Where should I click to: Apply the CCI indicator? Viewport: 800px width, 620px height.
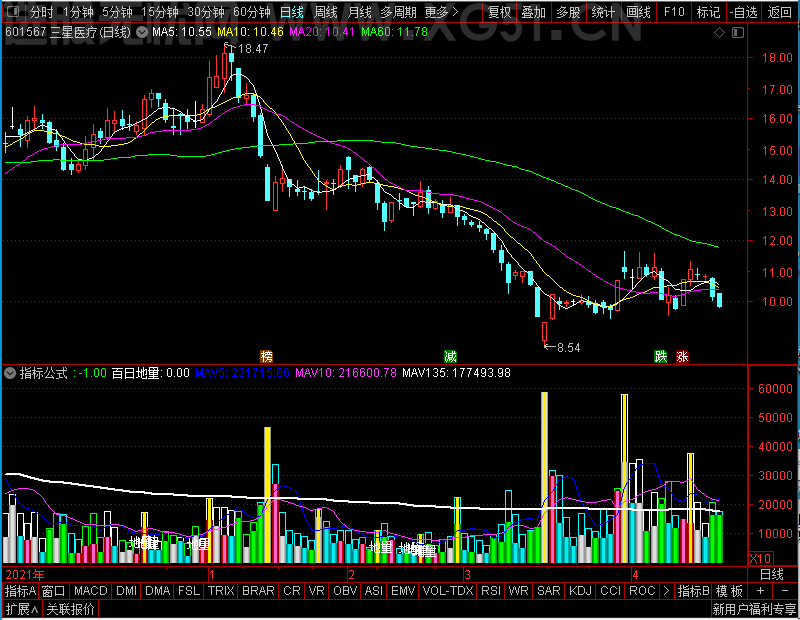(611, 591)
